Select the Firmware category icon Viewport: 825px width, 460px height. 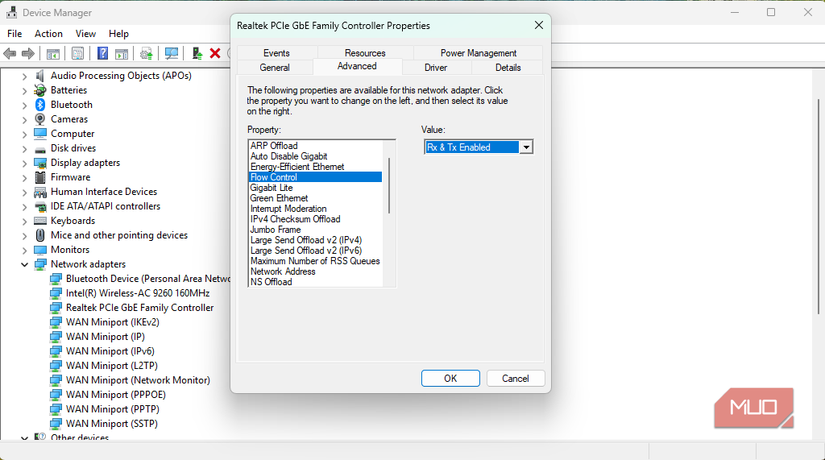click(40, 177)
